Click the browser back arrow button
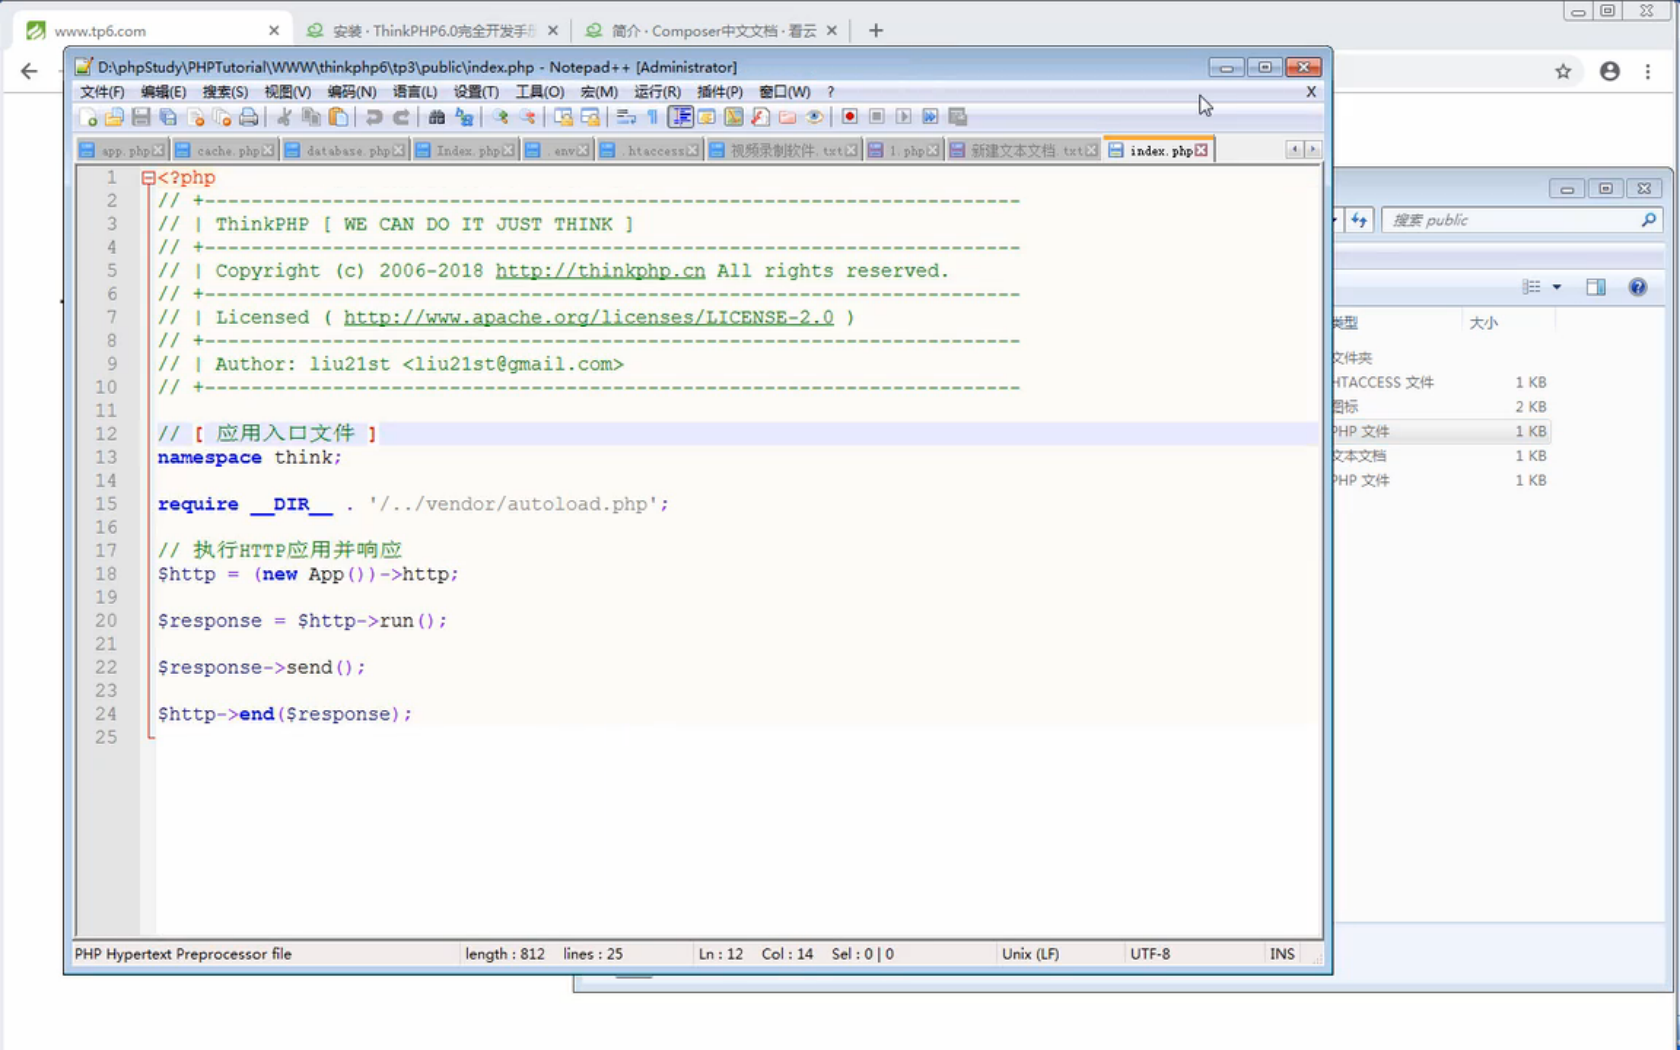Viewport: 1680px width, 1050px height. (29, 71)
